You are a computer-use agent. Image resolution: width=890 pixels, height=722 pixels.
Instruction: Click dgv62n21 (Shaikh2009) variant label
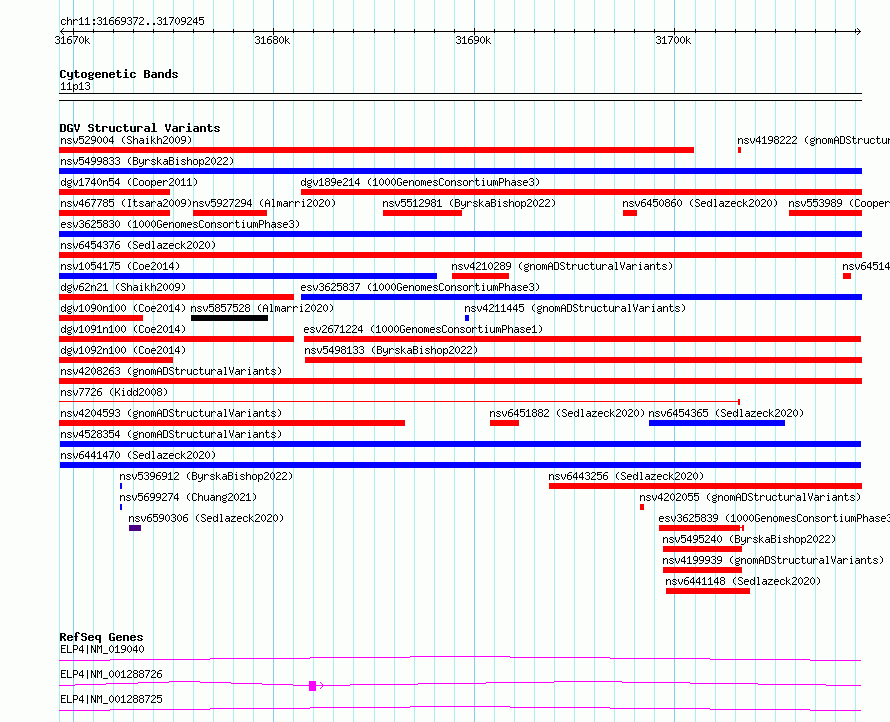[123, 287]
